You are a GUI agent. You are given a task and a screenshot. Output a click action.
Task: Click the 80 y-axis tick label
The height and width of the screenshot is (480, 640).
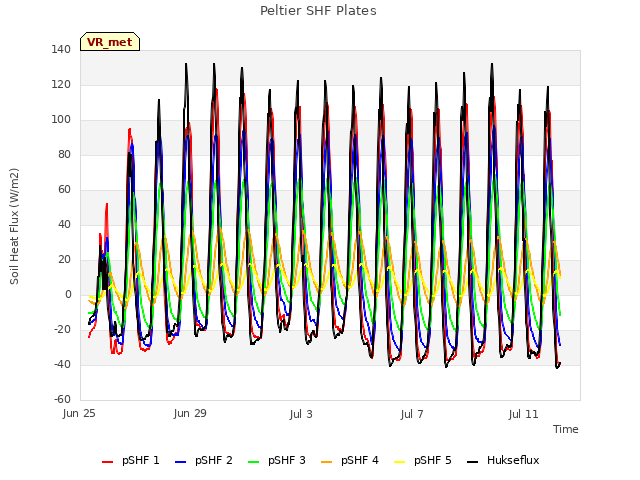tap(64, 154)
